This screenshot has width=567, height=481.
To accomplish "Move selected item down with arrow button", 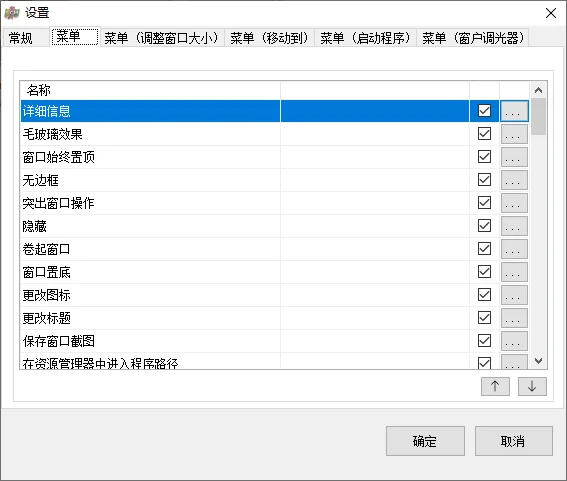I will (x=532, y=386).
